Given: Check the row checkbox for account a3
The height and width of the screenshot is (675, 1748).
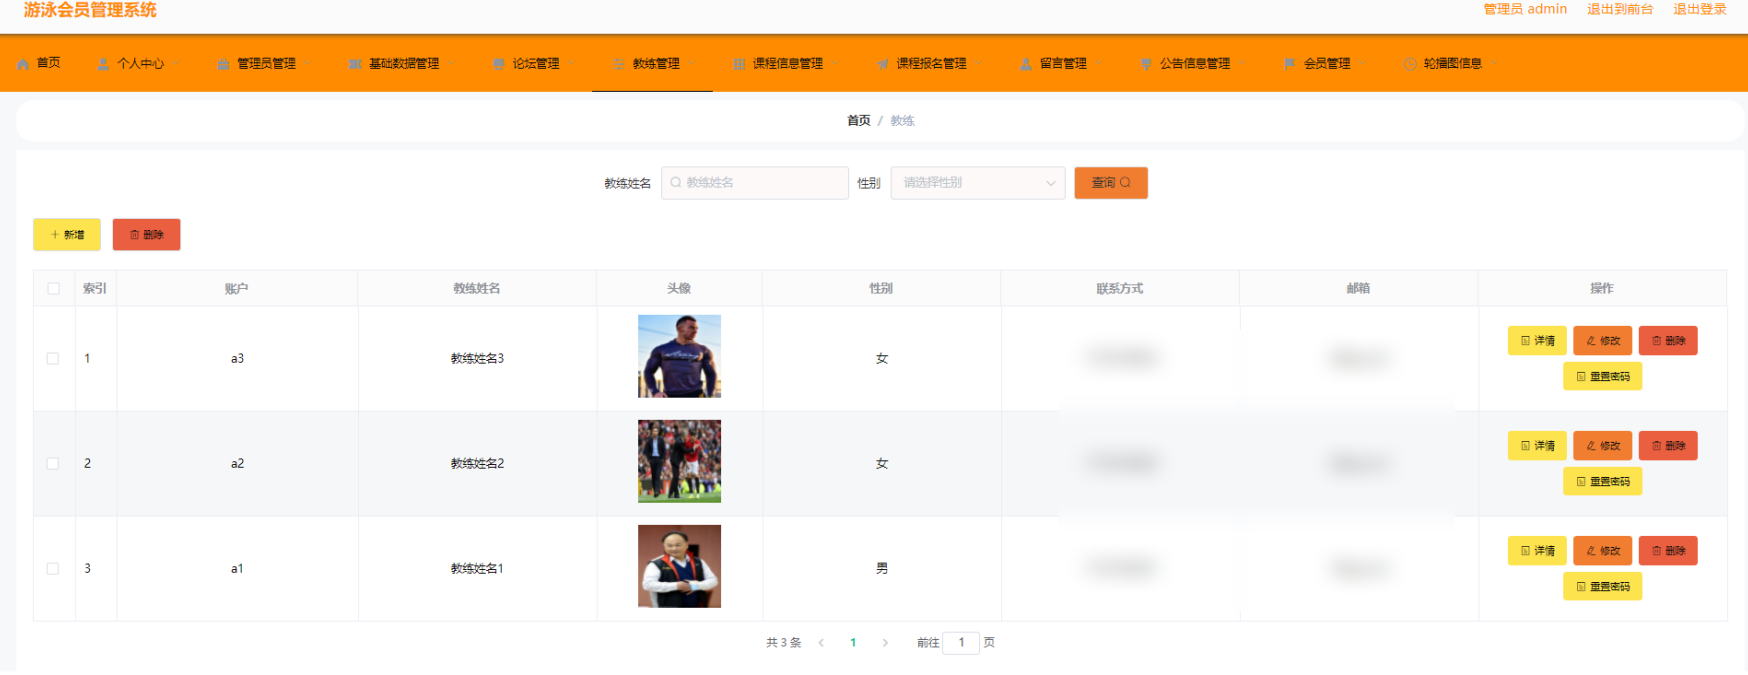Looking at the screenshot, I should coord(53,359).
